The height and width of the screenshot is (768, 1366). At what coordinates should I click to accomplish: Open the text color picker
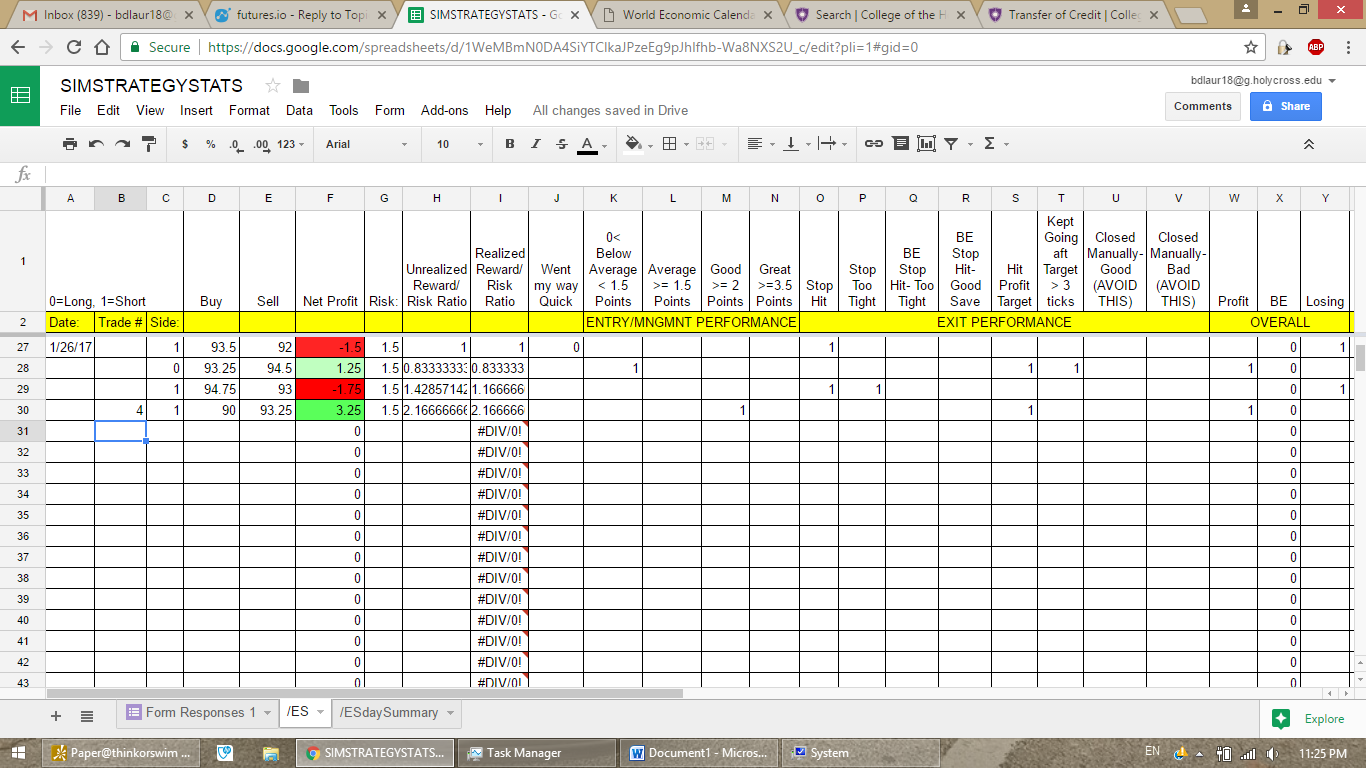pyautogui.click(x=587, y=145)
